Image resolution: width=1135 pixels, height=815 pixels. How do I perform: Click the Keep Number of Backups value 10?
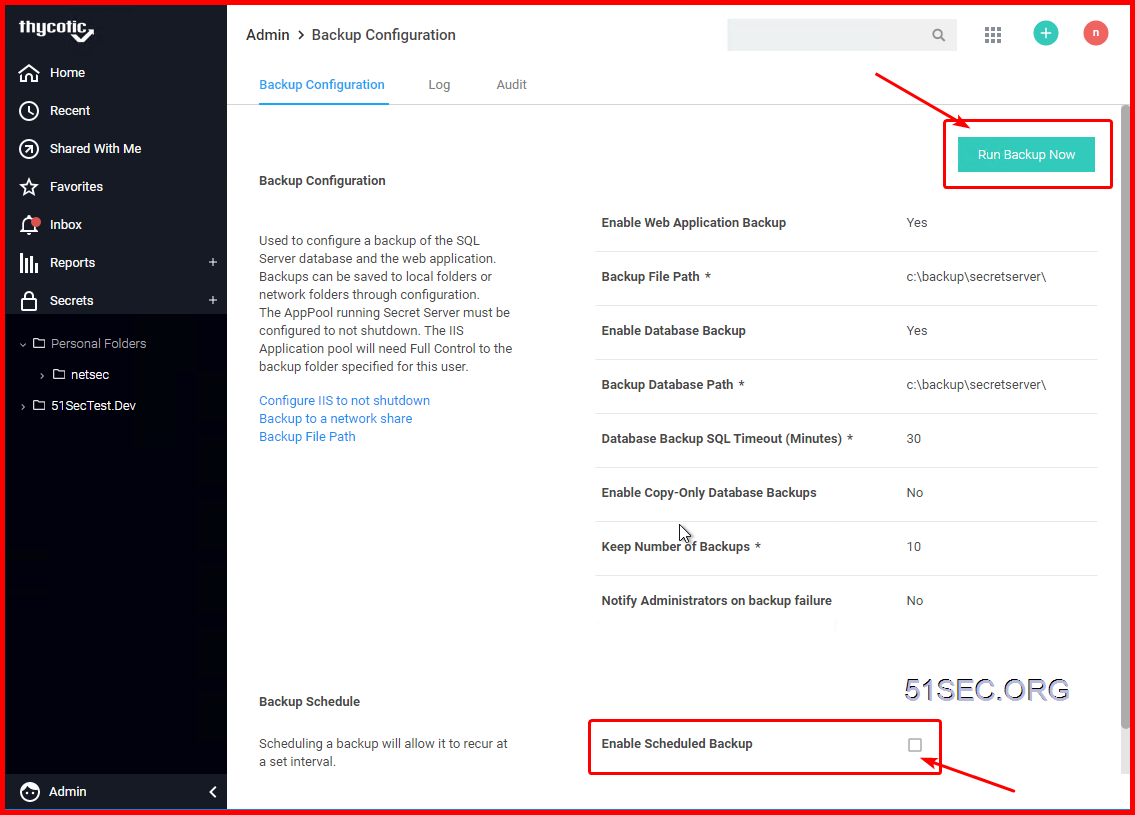[x=914, y=546]
